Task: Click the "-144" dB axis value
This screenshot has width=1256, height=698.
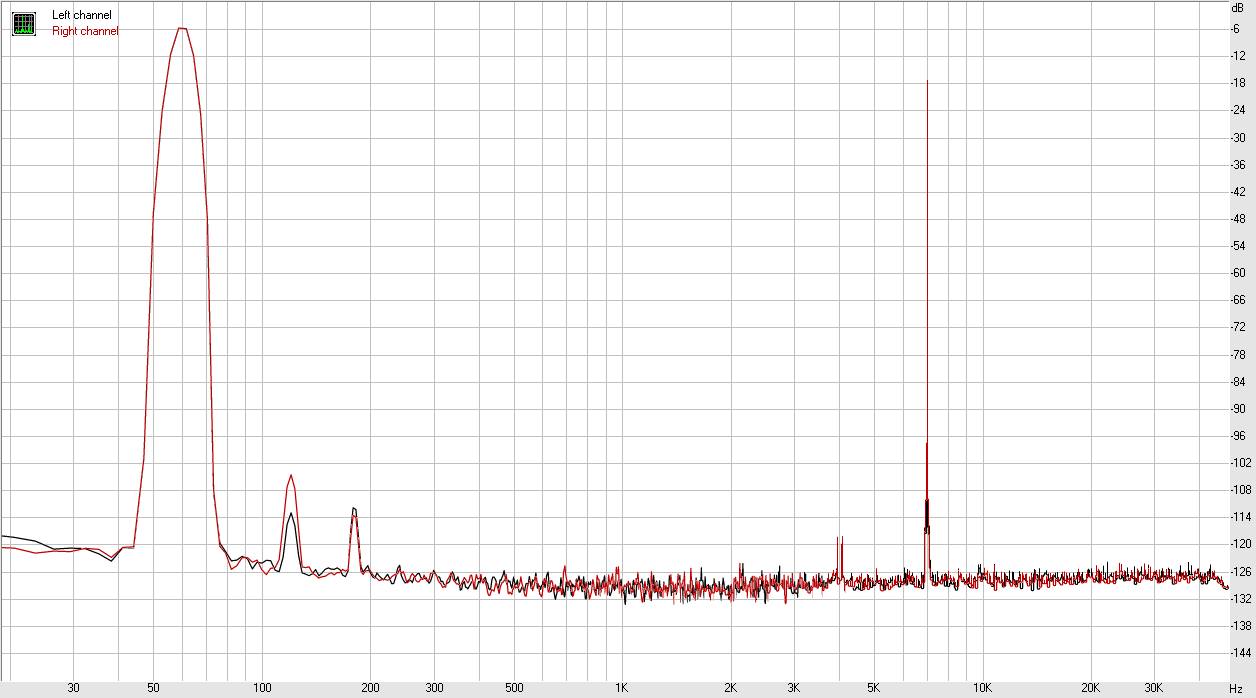Action: click(x=1241, y=653)
